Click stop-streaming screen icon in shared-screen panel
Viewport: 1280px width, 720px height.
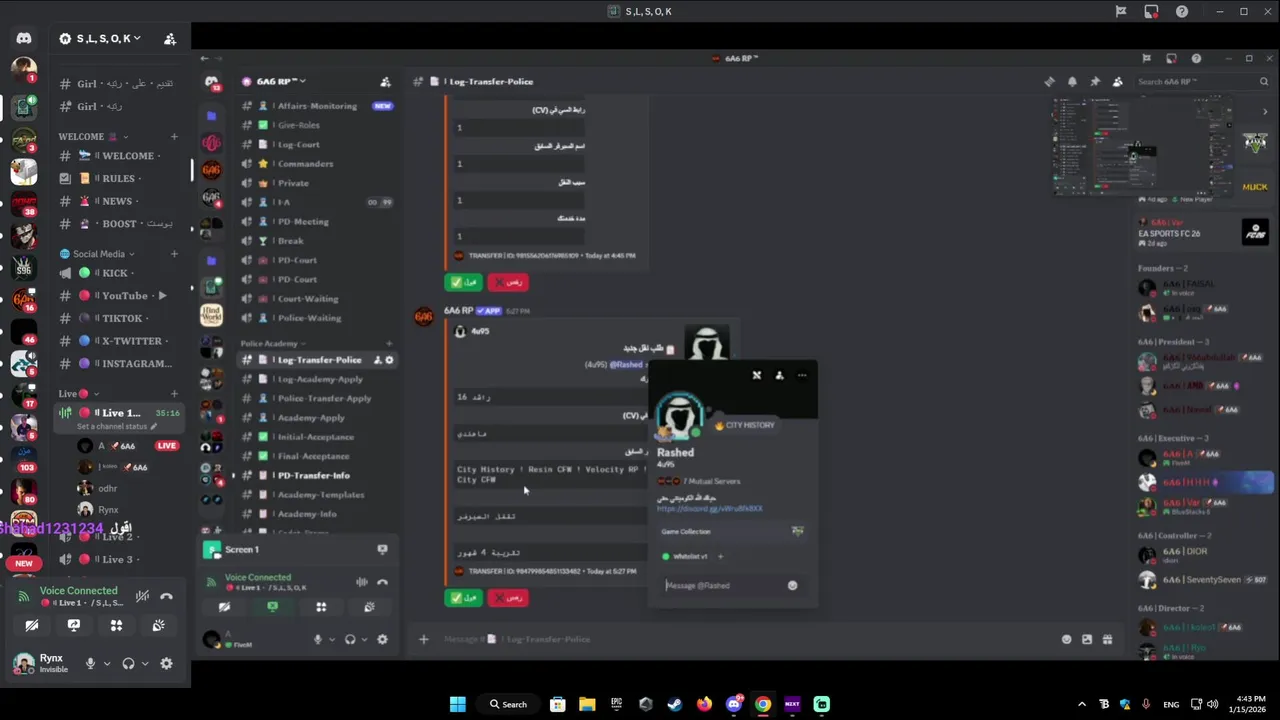[272, 607]
